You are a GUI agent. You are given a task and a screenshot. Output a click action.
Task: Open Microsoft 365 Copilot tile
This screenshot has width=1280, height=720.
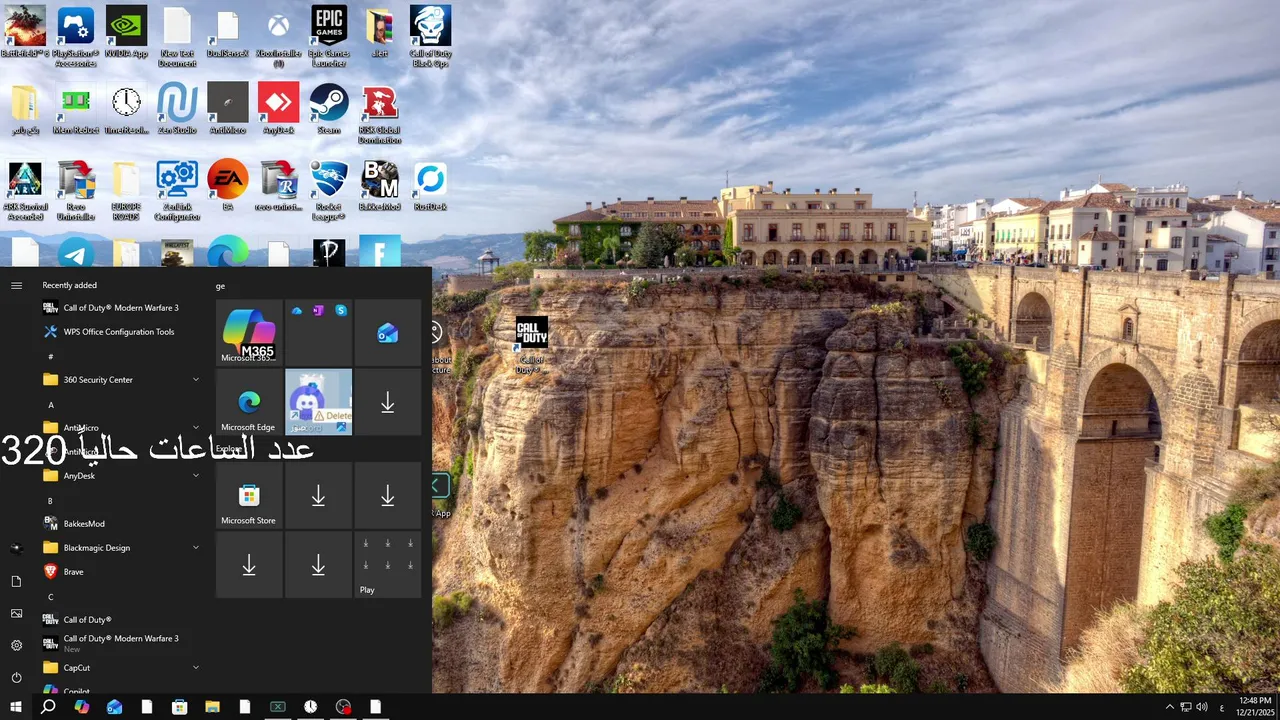(x=249, y=332)
